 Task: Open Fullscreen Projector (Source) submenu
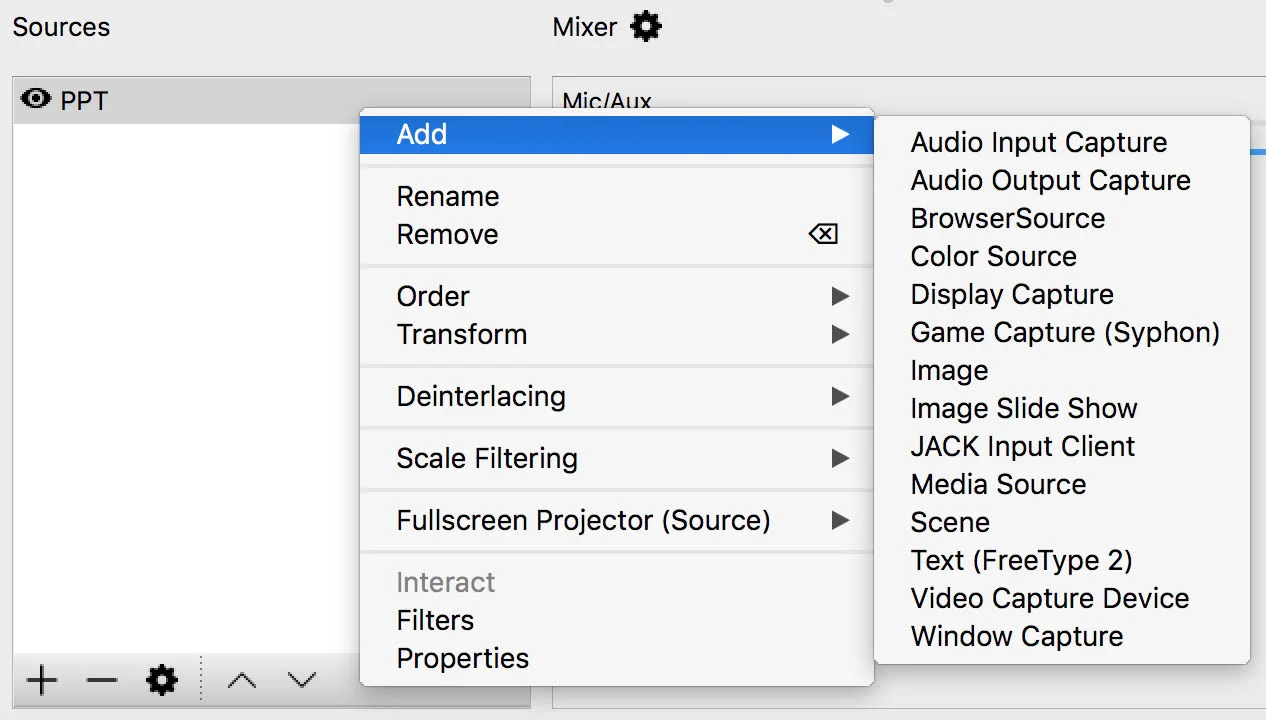(617, 520)
